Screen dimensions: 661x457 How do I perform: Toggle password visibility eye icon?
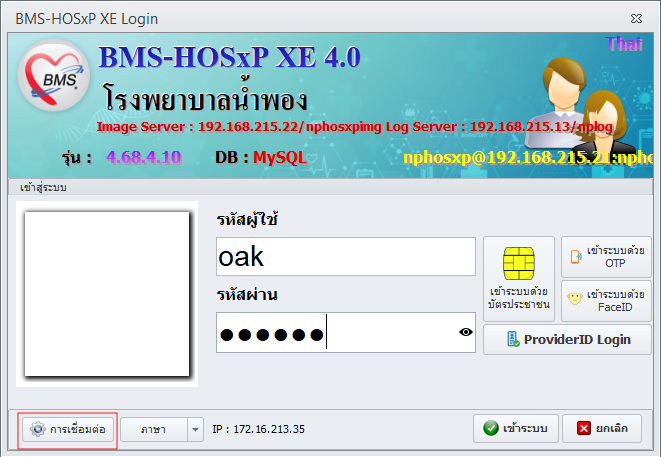[x=465, y=332]
